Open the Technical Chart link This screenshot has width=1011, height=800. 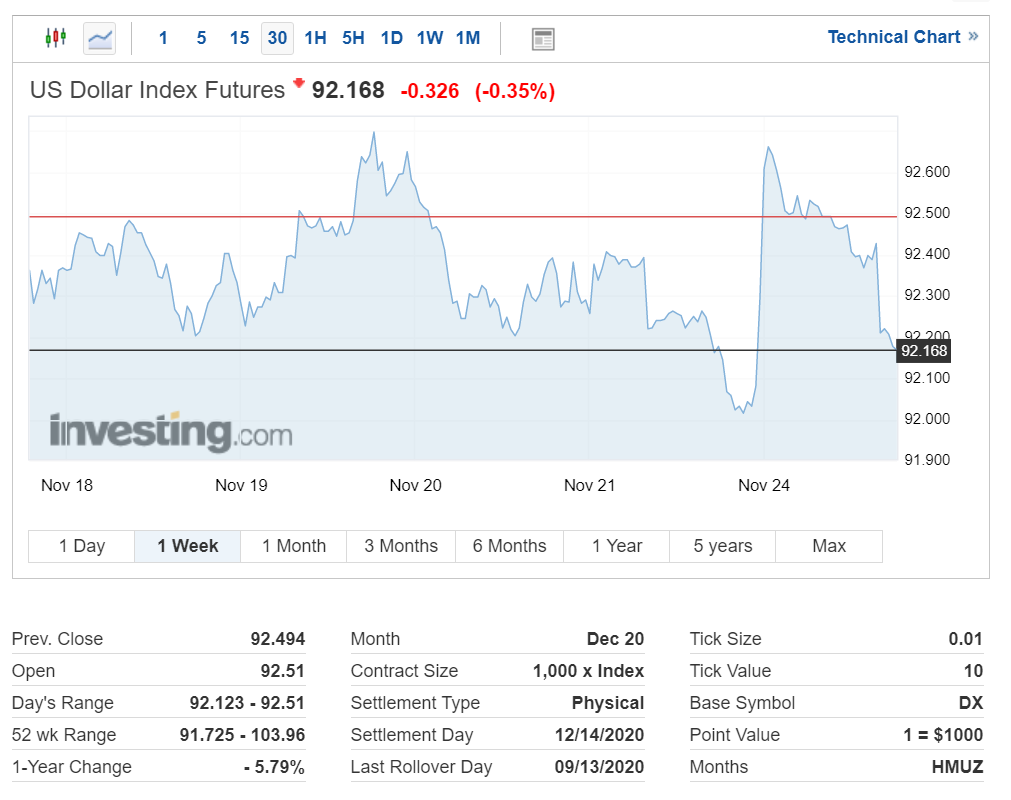point(894,37)
